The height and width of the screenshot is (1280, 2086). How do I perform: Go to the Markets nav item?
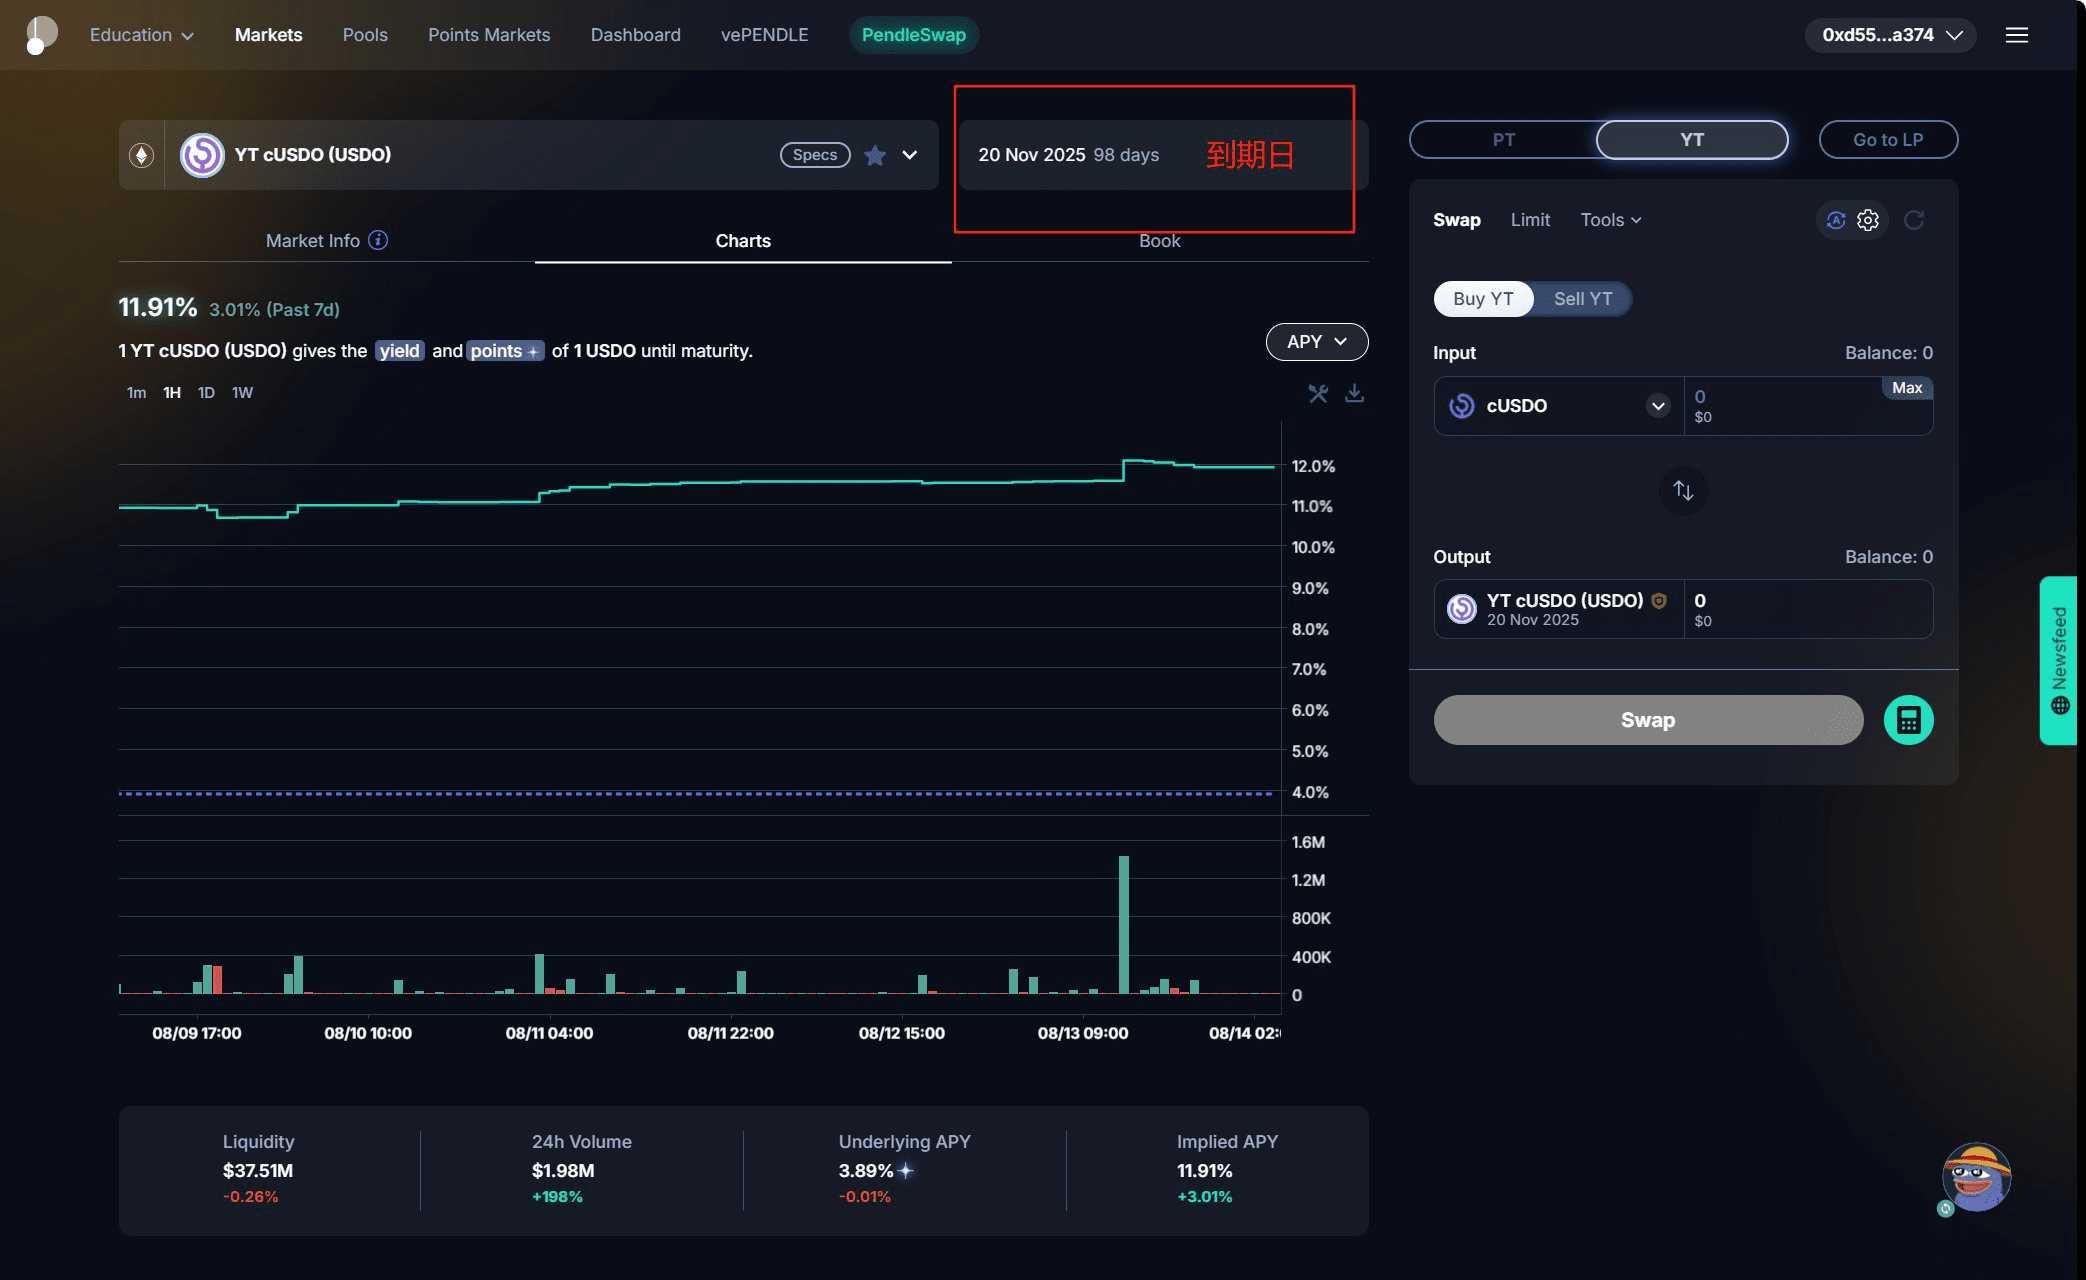coord(268,35)
